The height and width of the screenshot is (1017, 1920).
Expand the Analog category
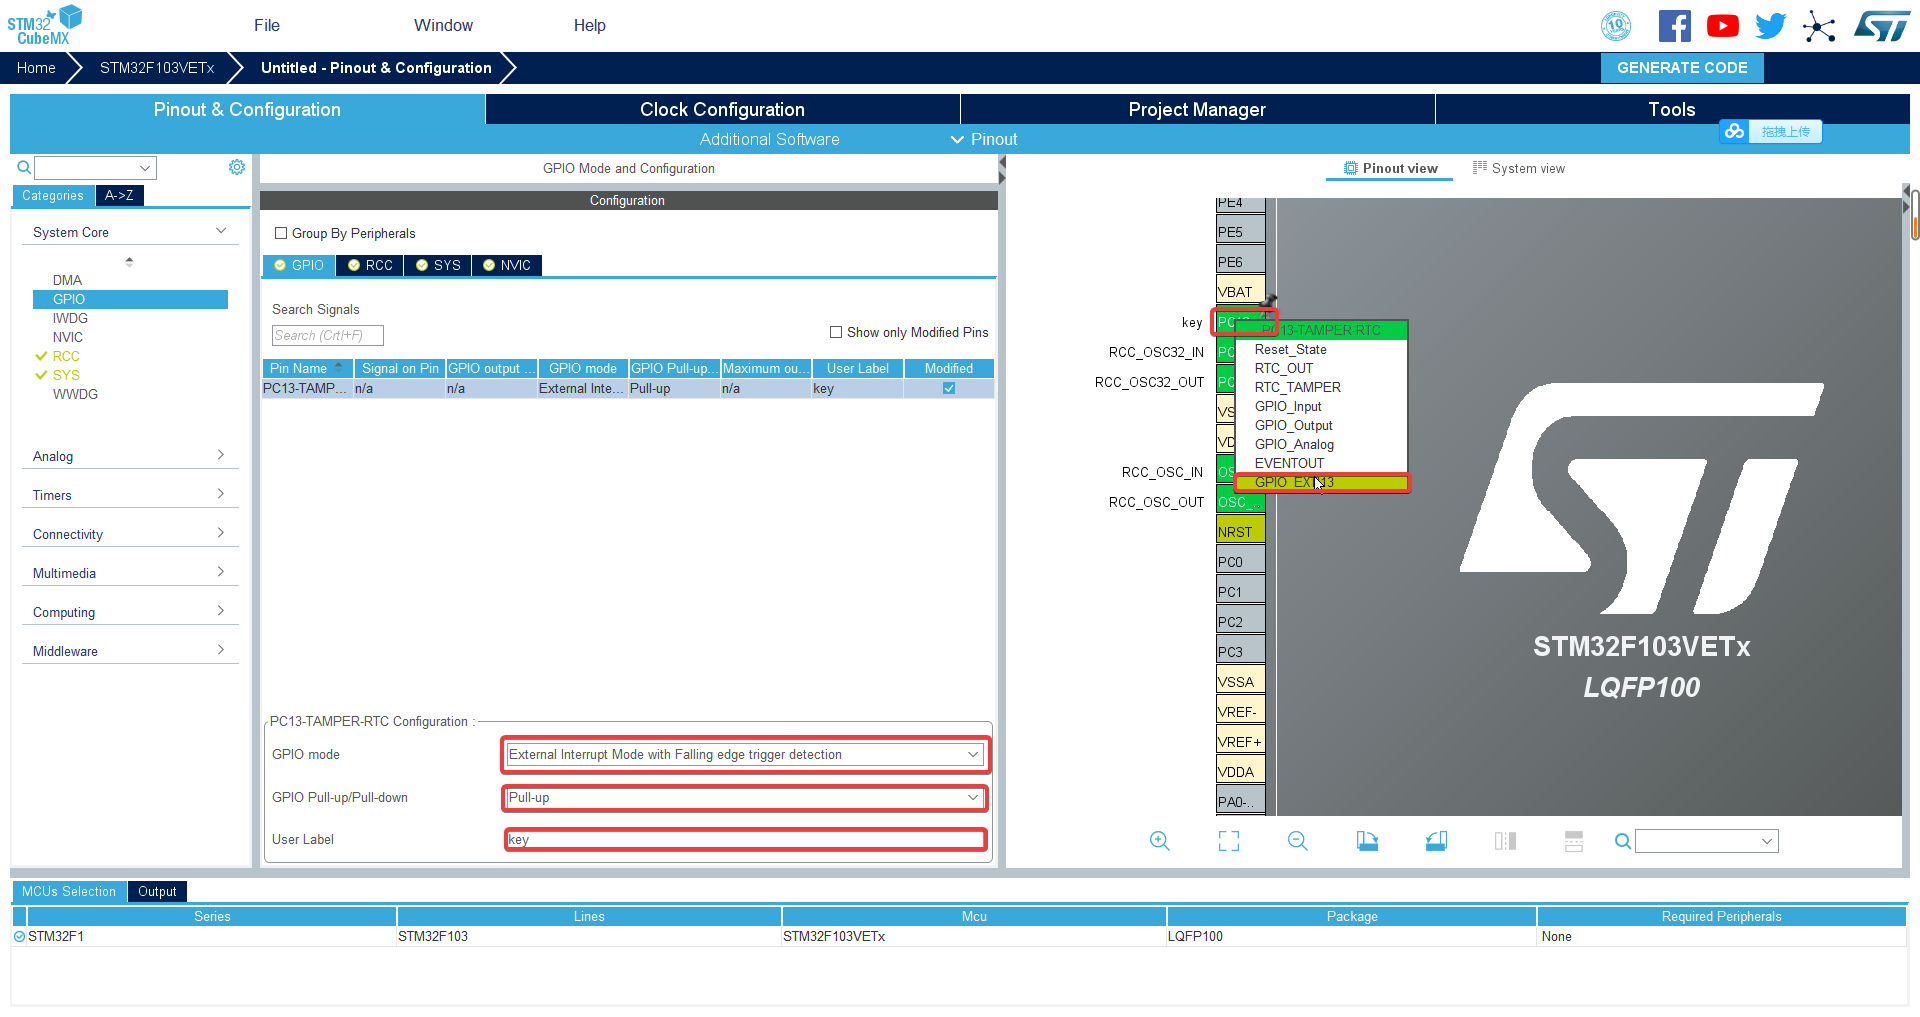221,455
